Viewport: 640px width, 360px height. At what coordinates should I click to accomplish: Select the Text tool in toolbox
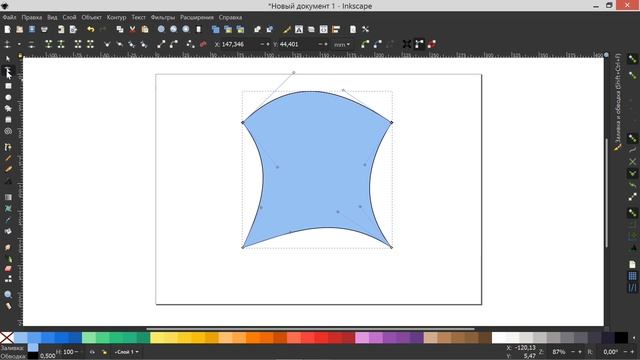click(8, 181)
